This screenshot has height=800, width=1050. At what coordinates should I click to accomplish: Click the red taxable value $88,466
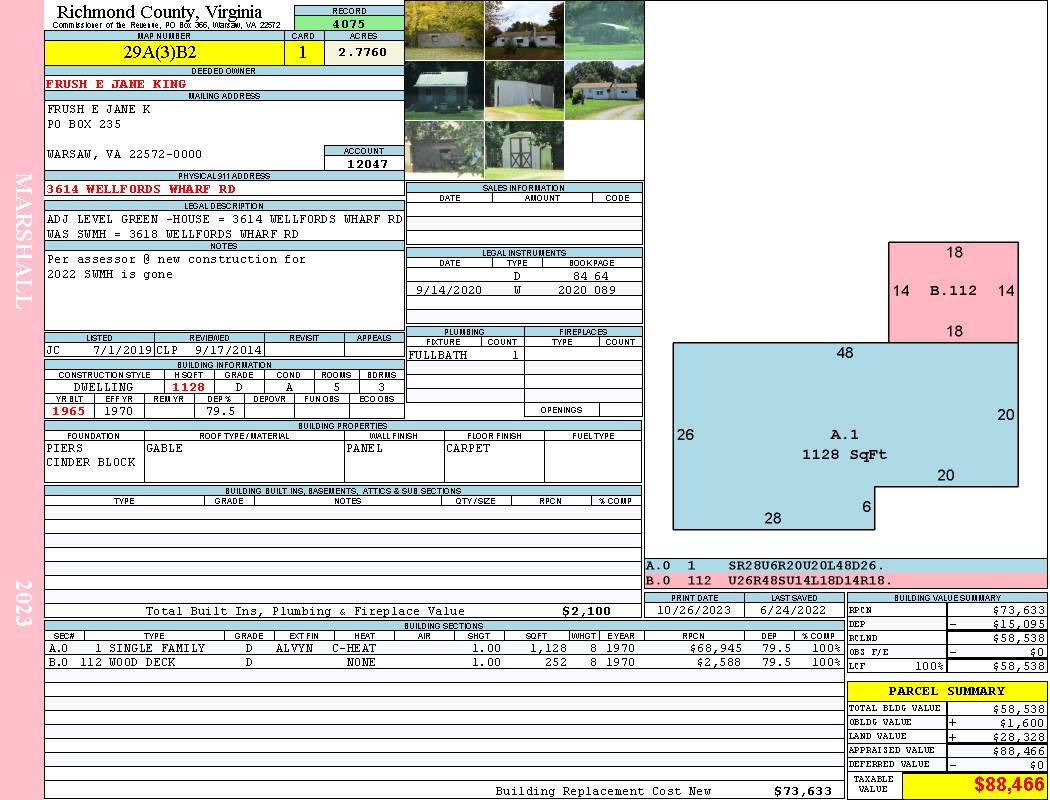(1008, 784)
